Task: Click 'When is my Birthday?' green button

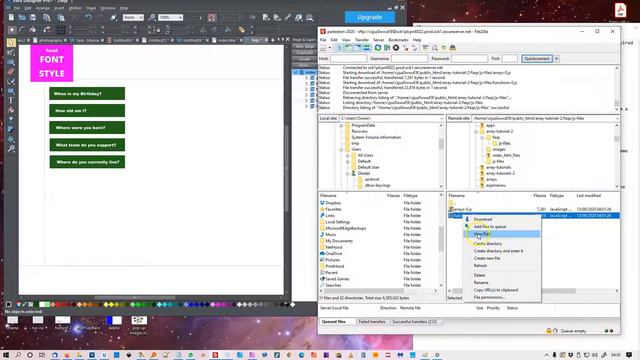Action: point(87,93)
